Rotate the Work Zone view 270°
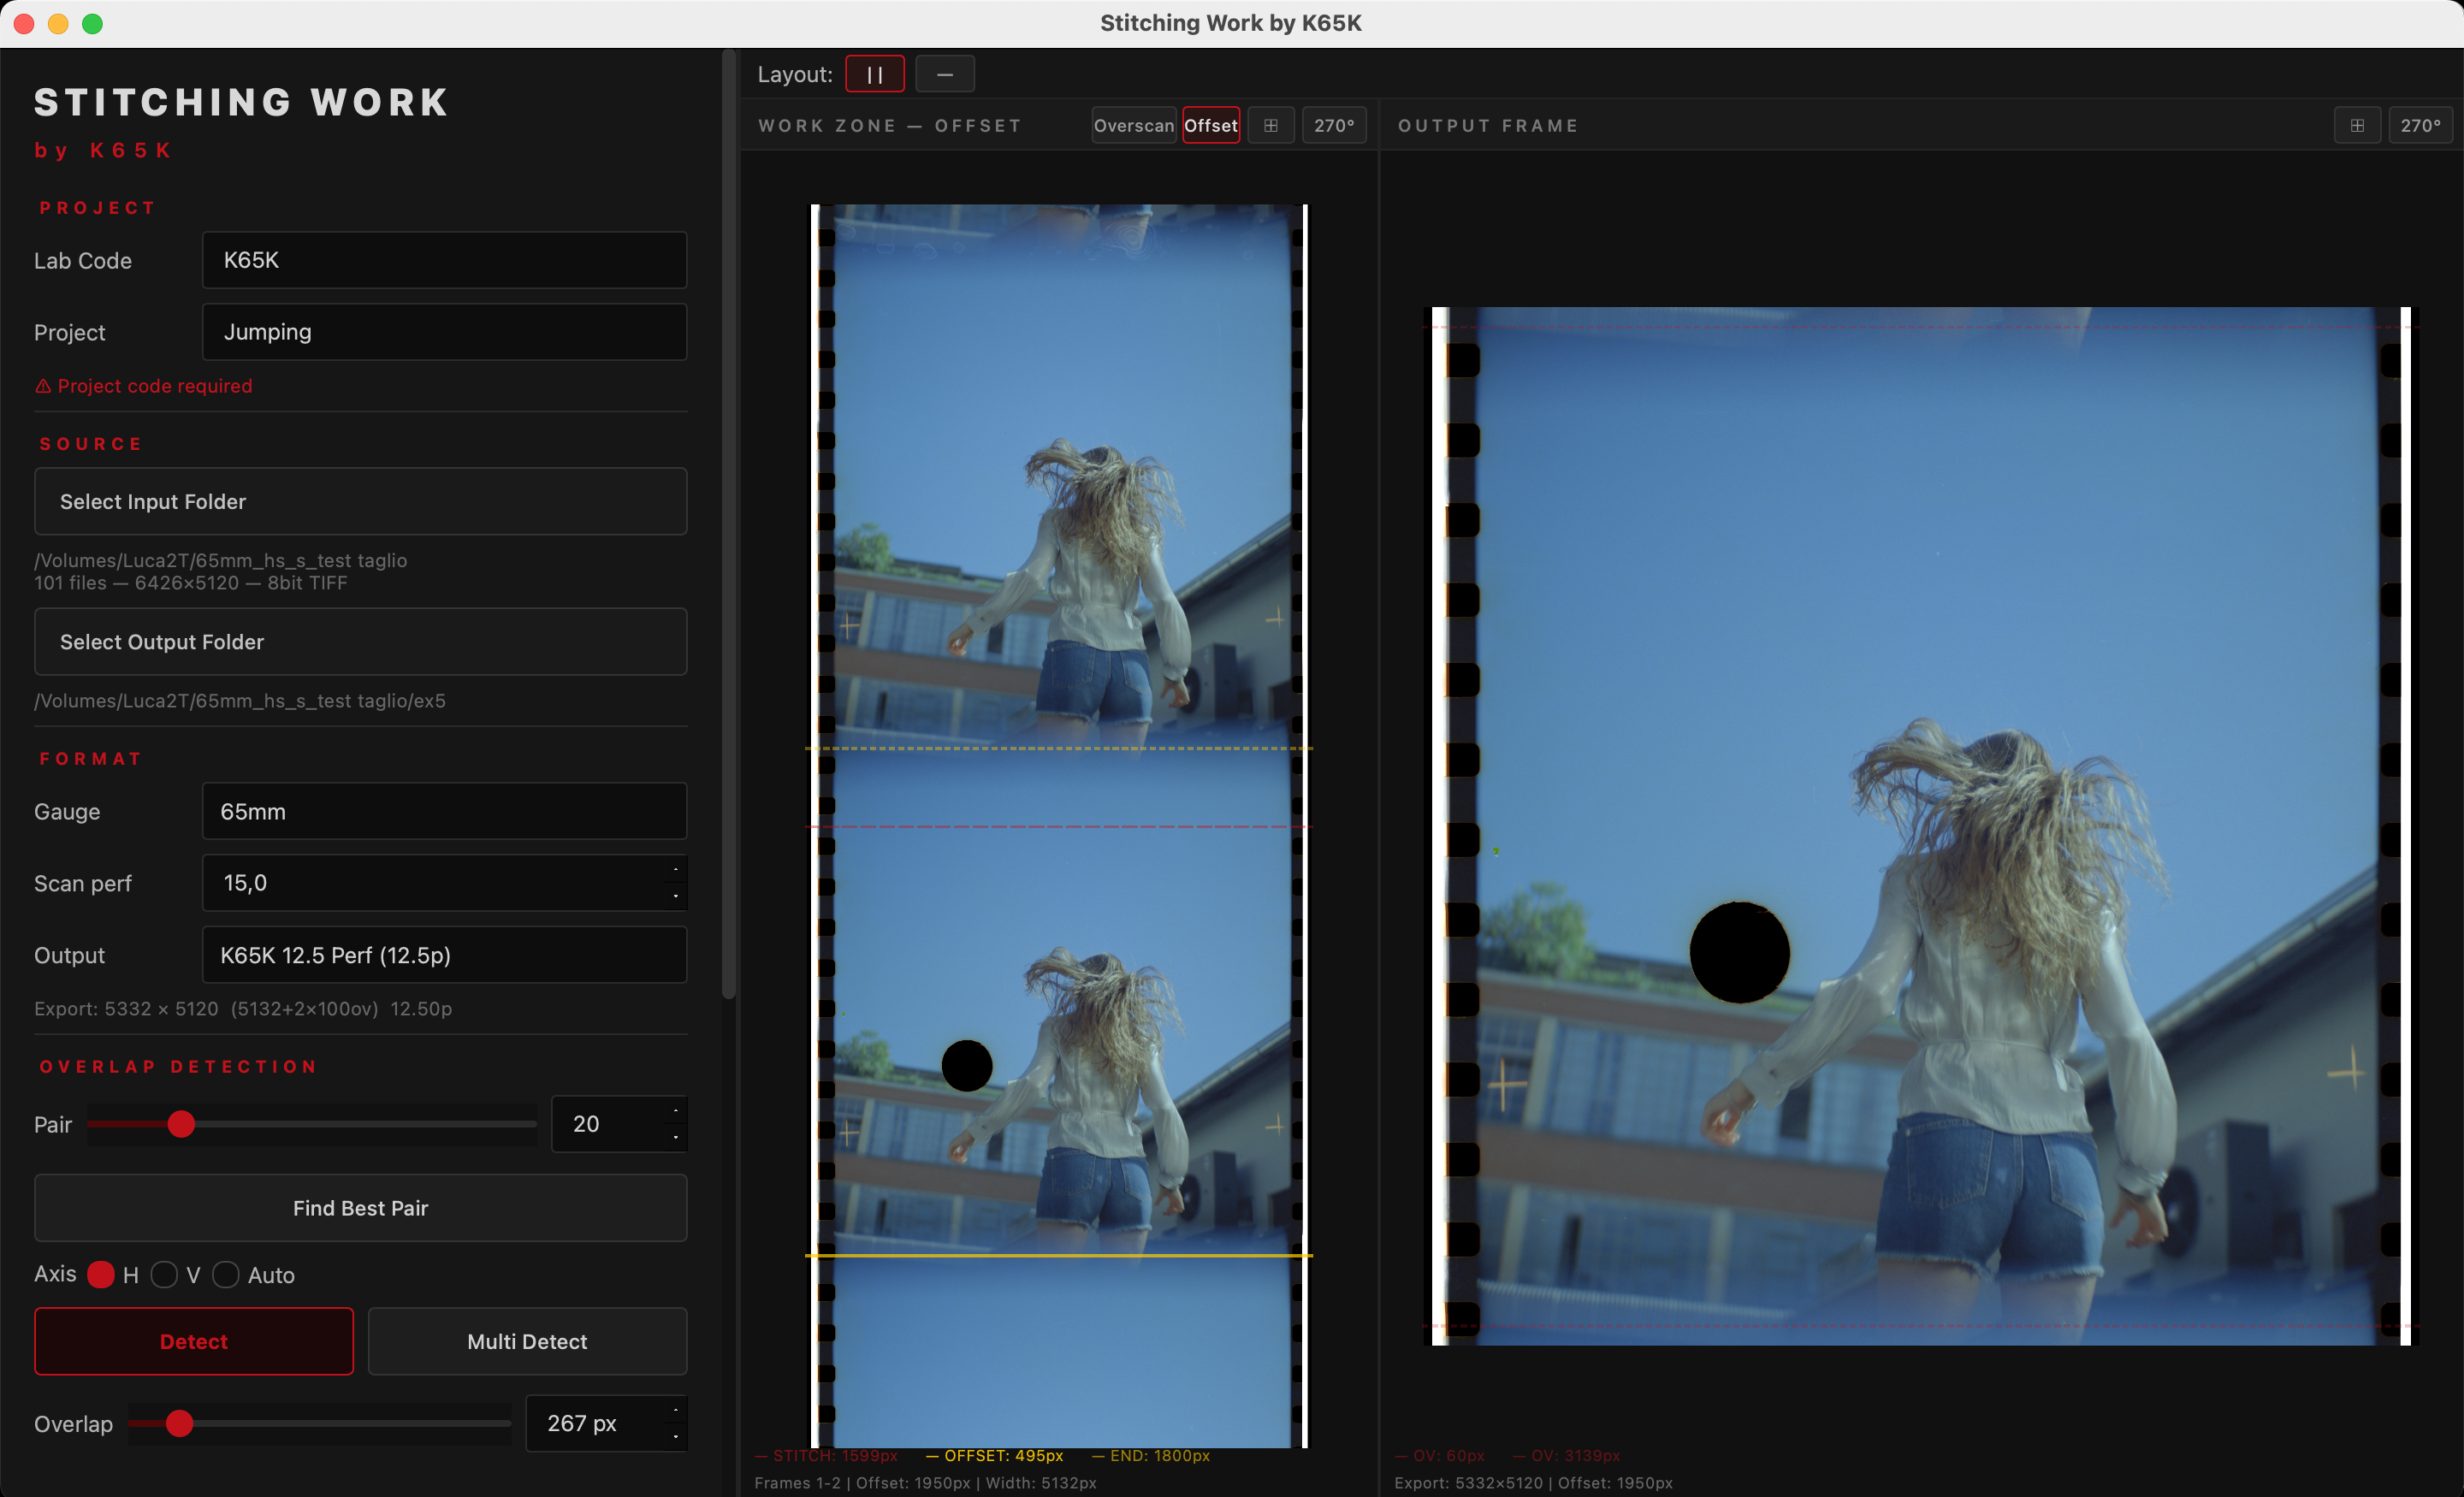 click(x=1334, y=125)
